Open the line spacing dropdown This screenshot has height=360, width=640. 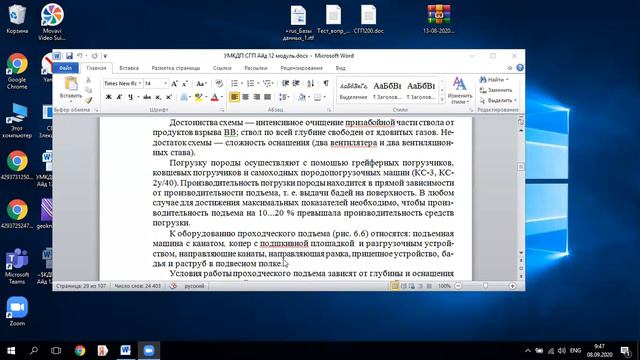coord(284,97)
